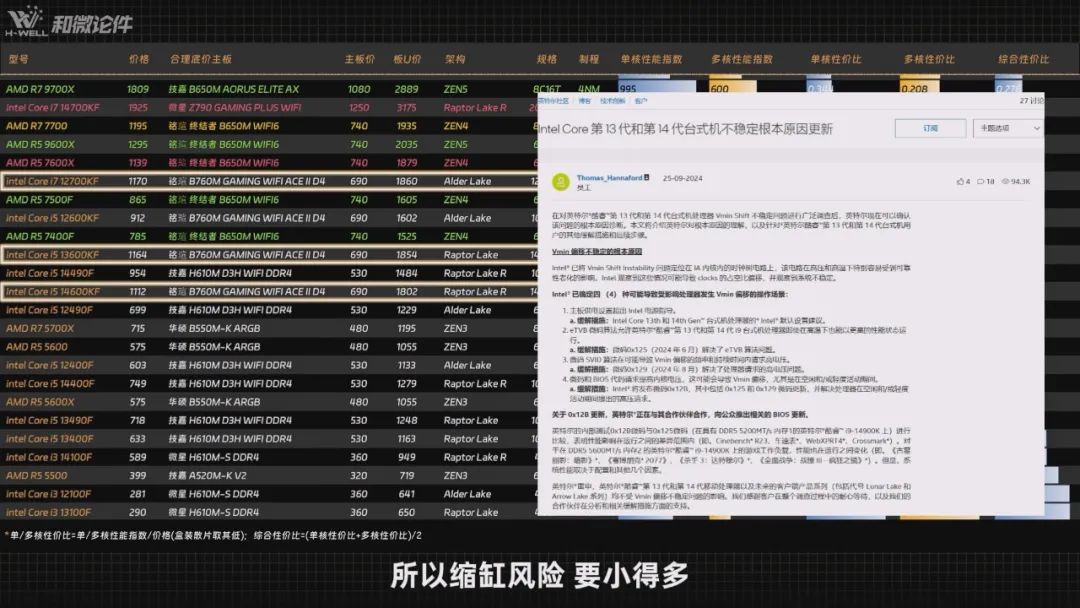Select the Intel Core i5 12490F row name
Screen dimensions: 1080x608
50,310
